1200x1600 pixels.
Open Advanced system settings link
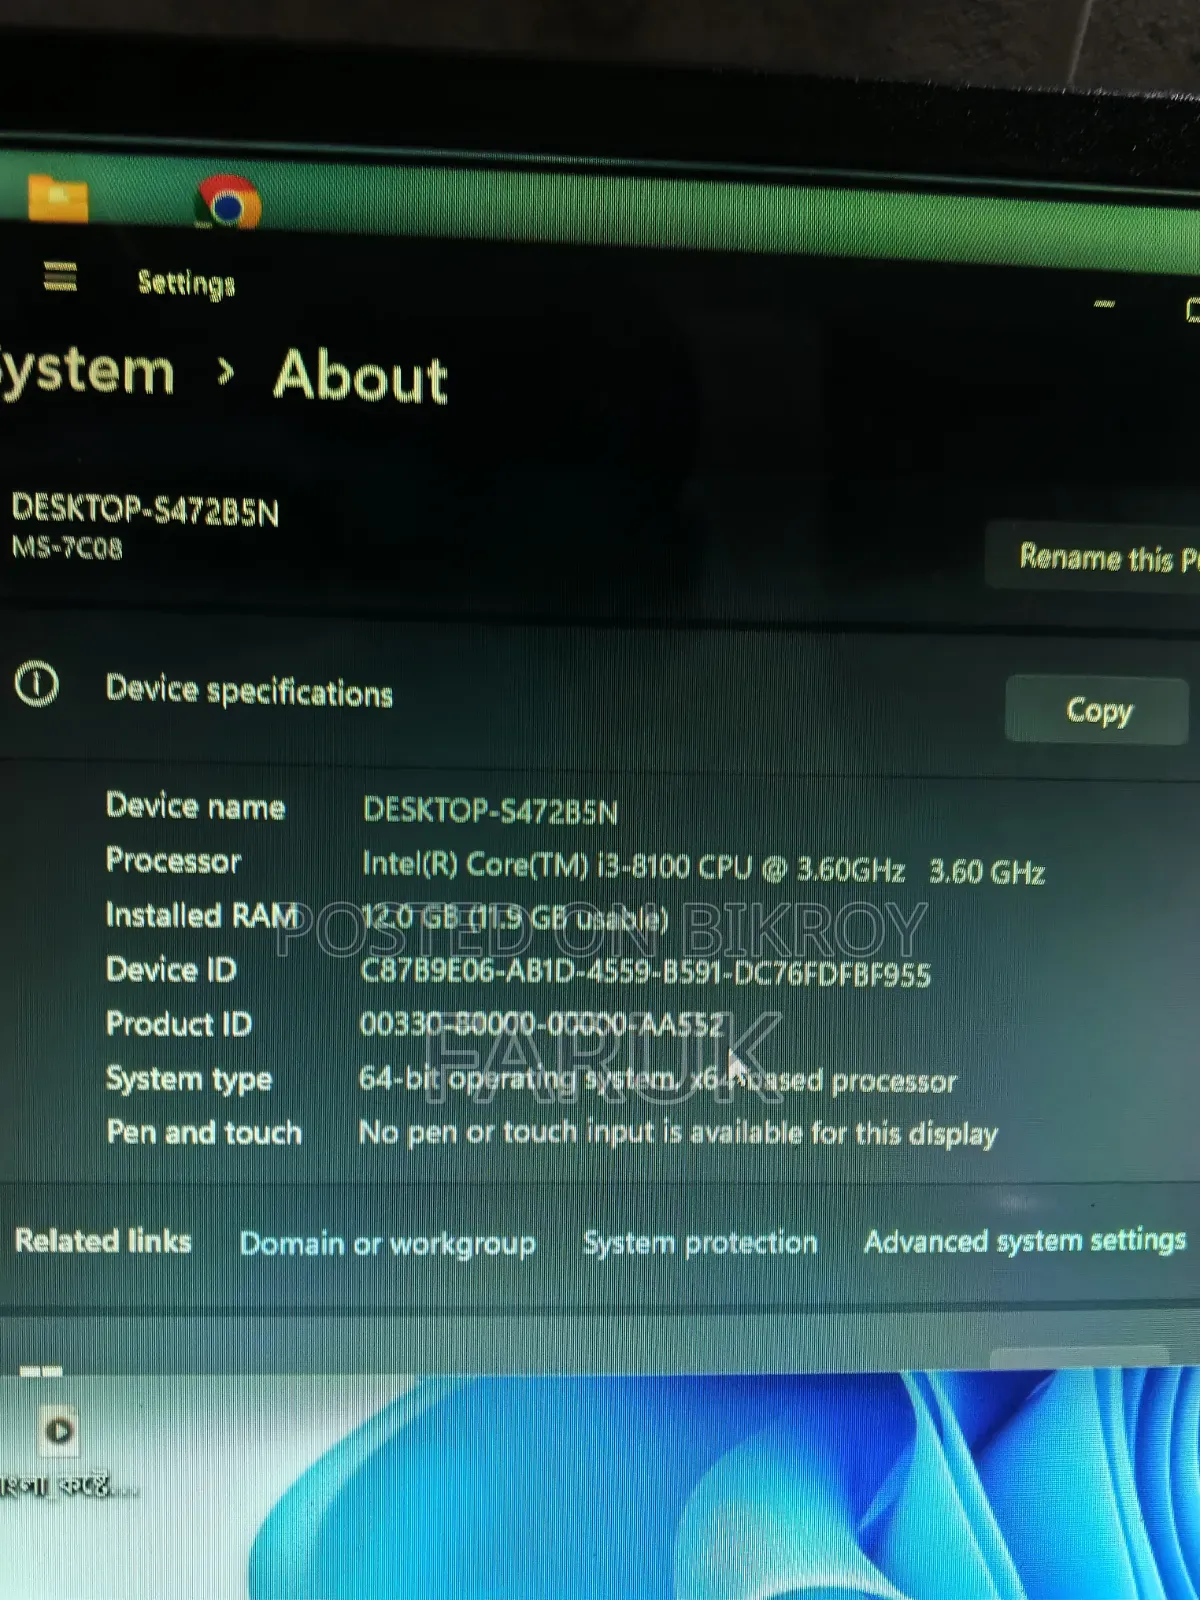[1025, 1241]
